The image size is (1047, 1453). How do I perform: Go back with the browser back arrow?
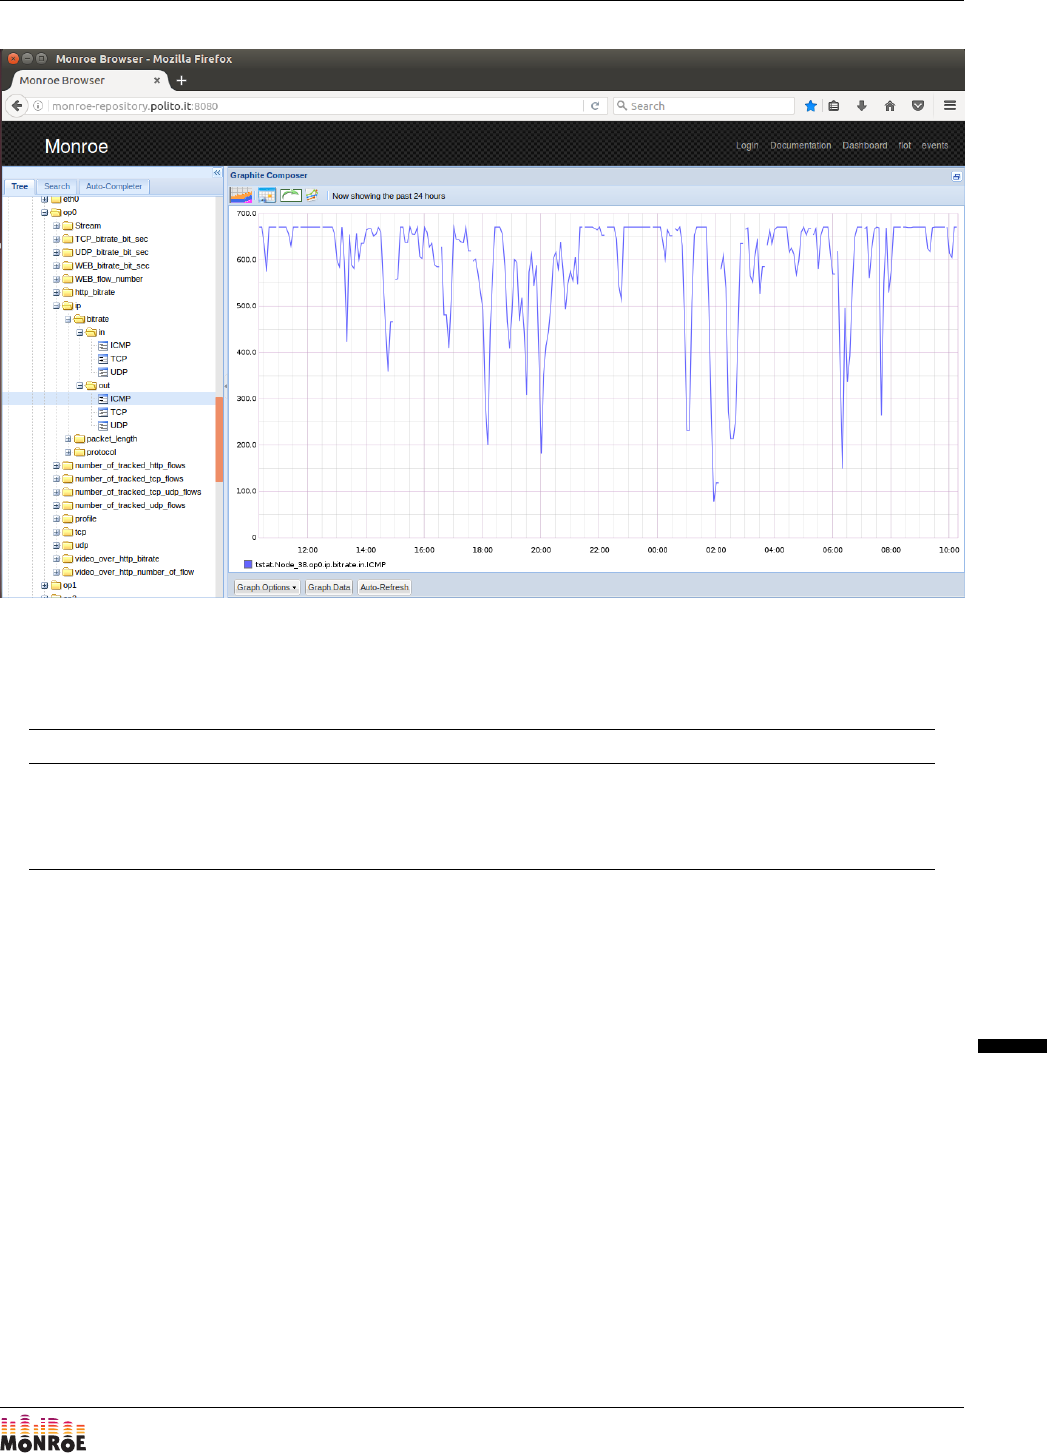(x=17, y=106)
